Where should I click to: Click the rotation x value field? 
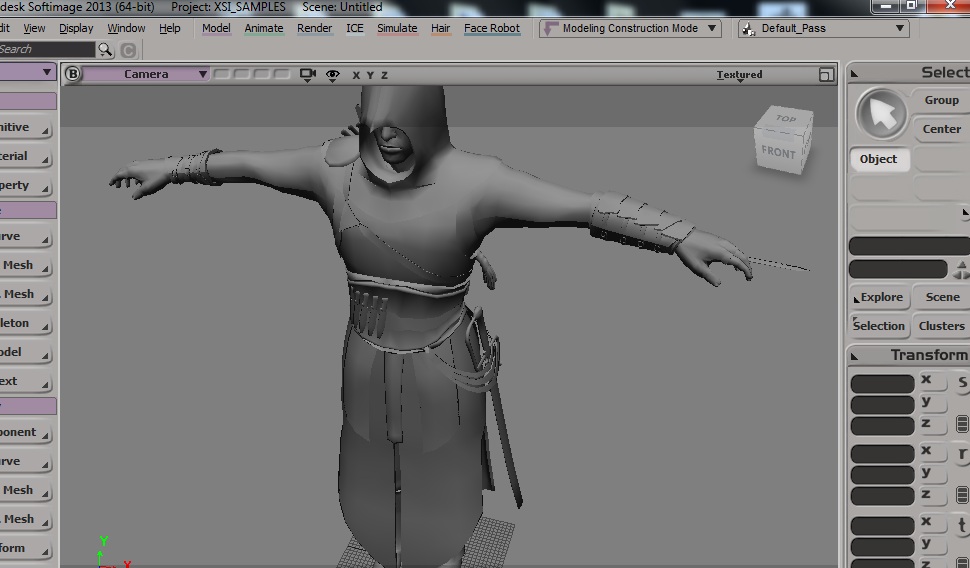pos(882,454)
